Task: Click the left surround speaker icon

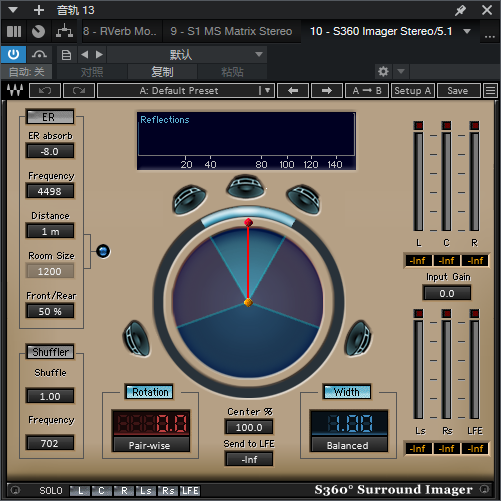Action: (137, 339)
